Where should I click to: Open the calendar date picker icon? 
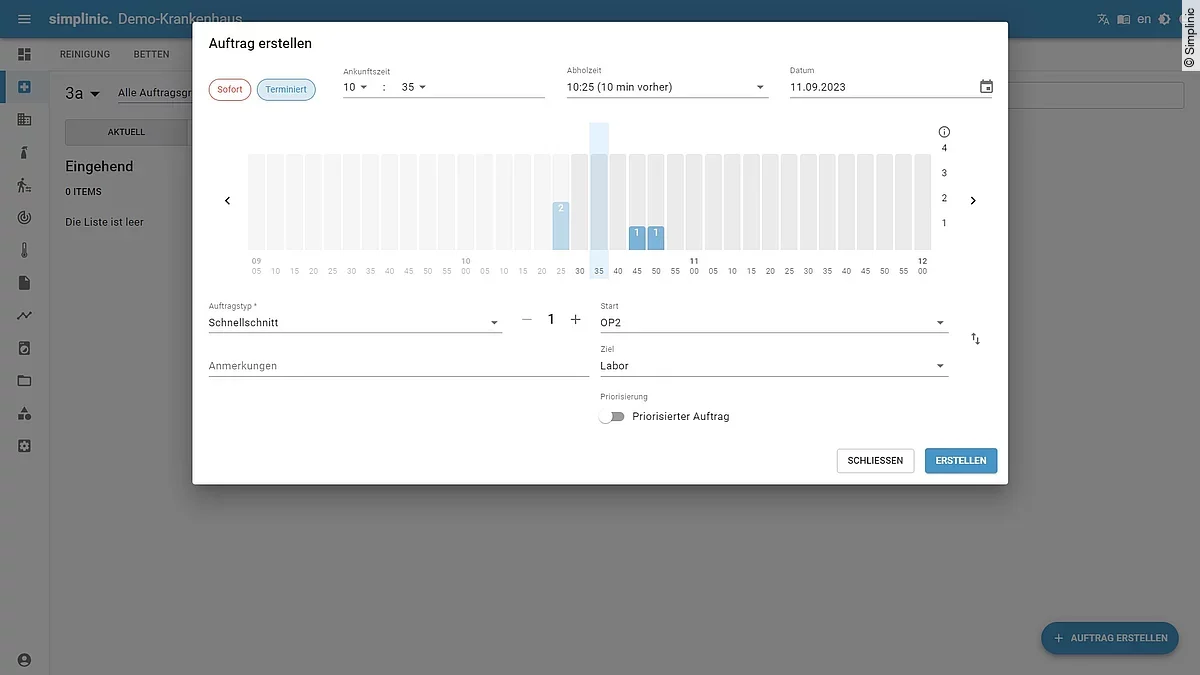click(986, 87)
